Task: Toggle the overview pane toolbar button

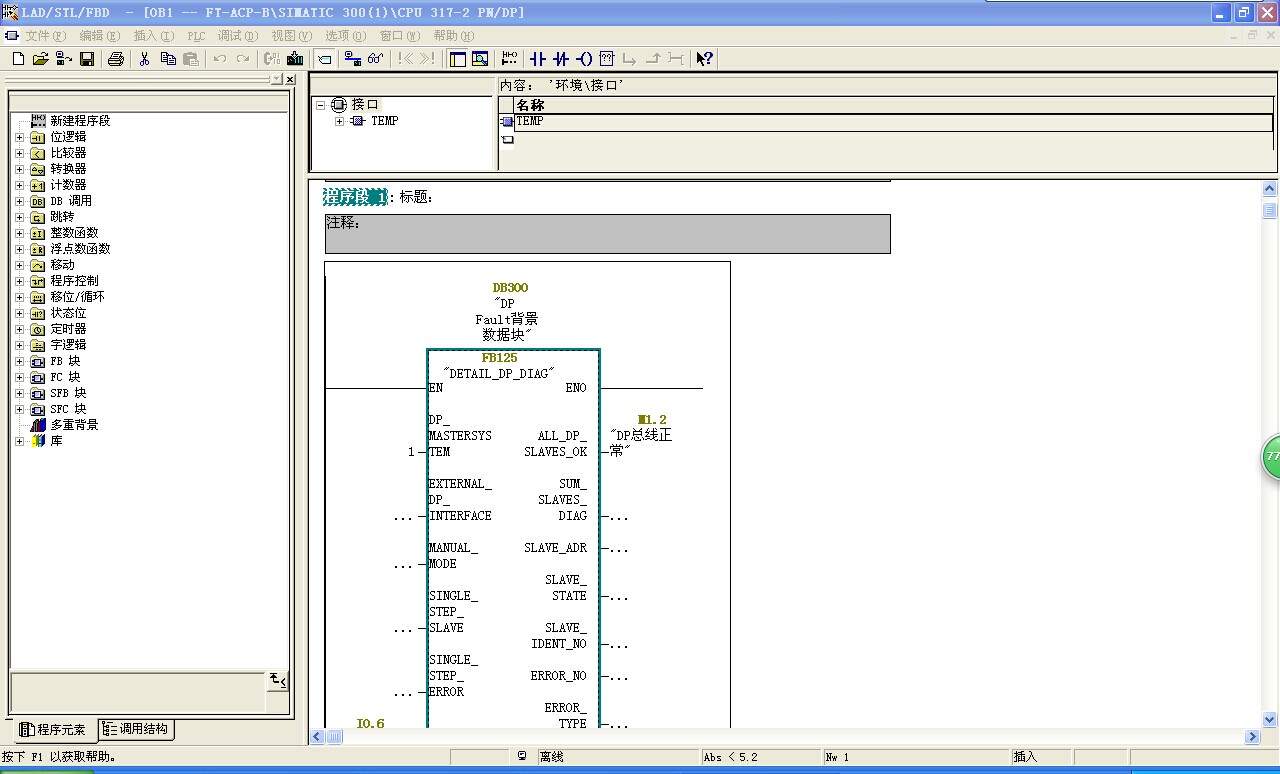Action: 458,59
